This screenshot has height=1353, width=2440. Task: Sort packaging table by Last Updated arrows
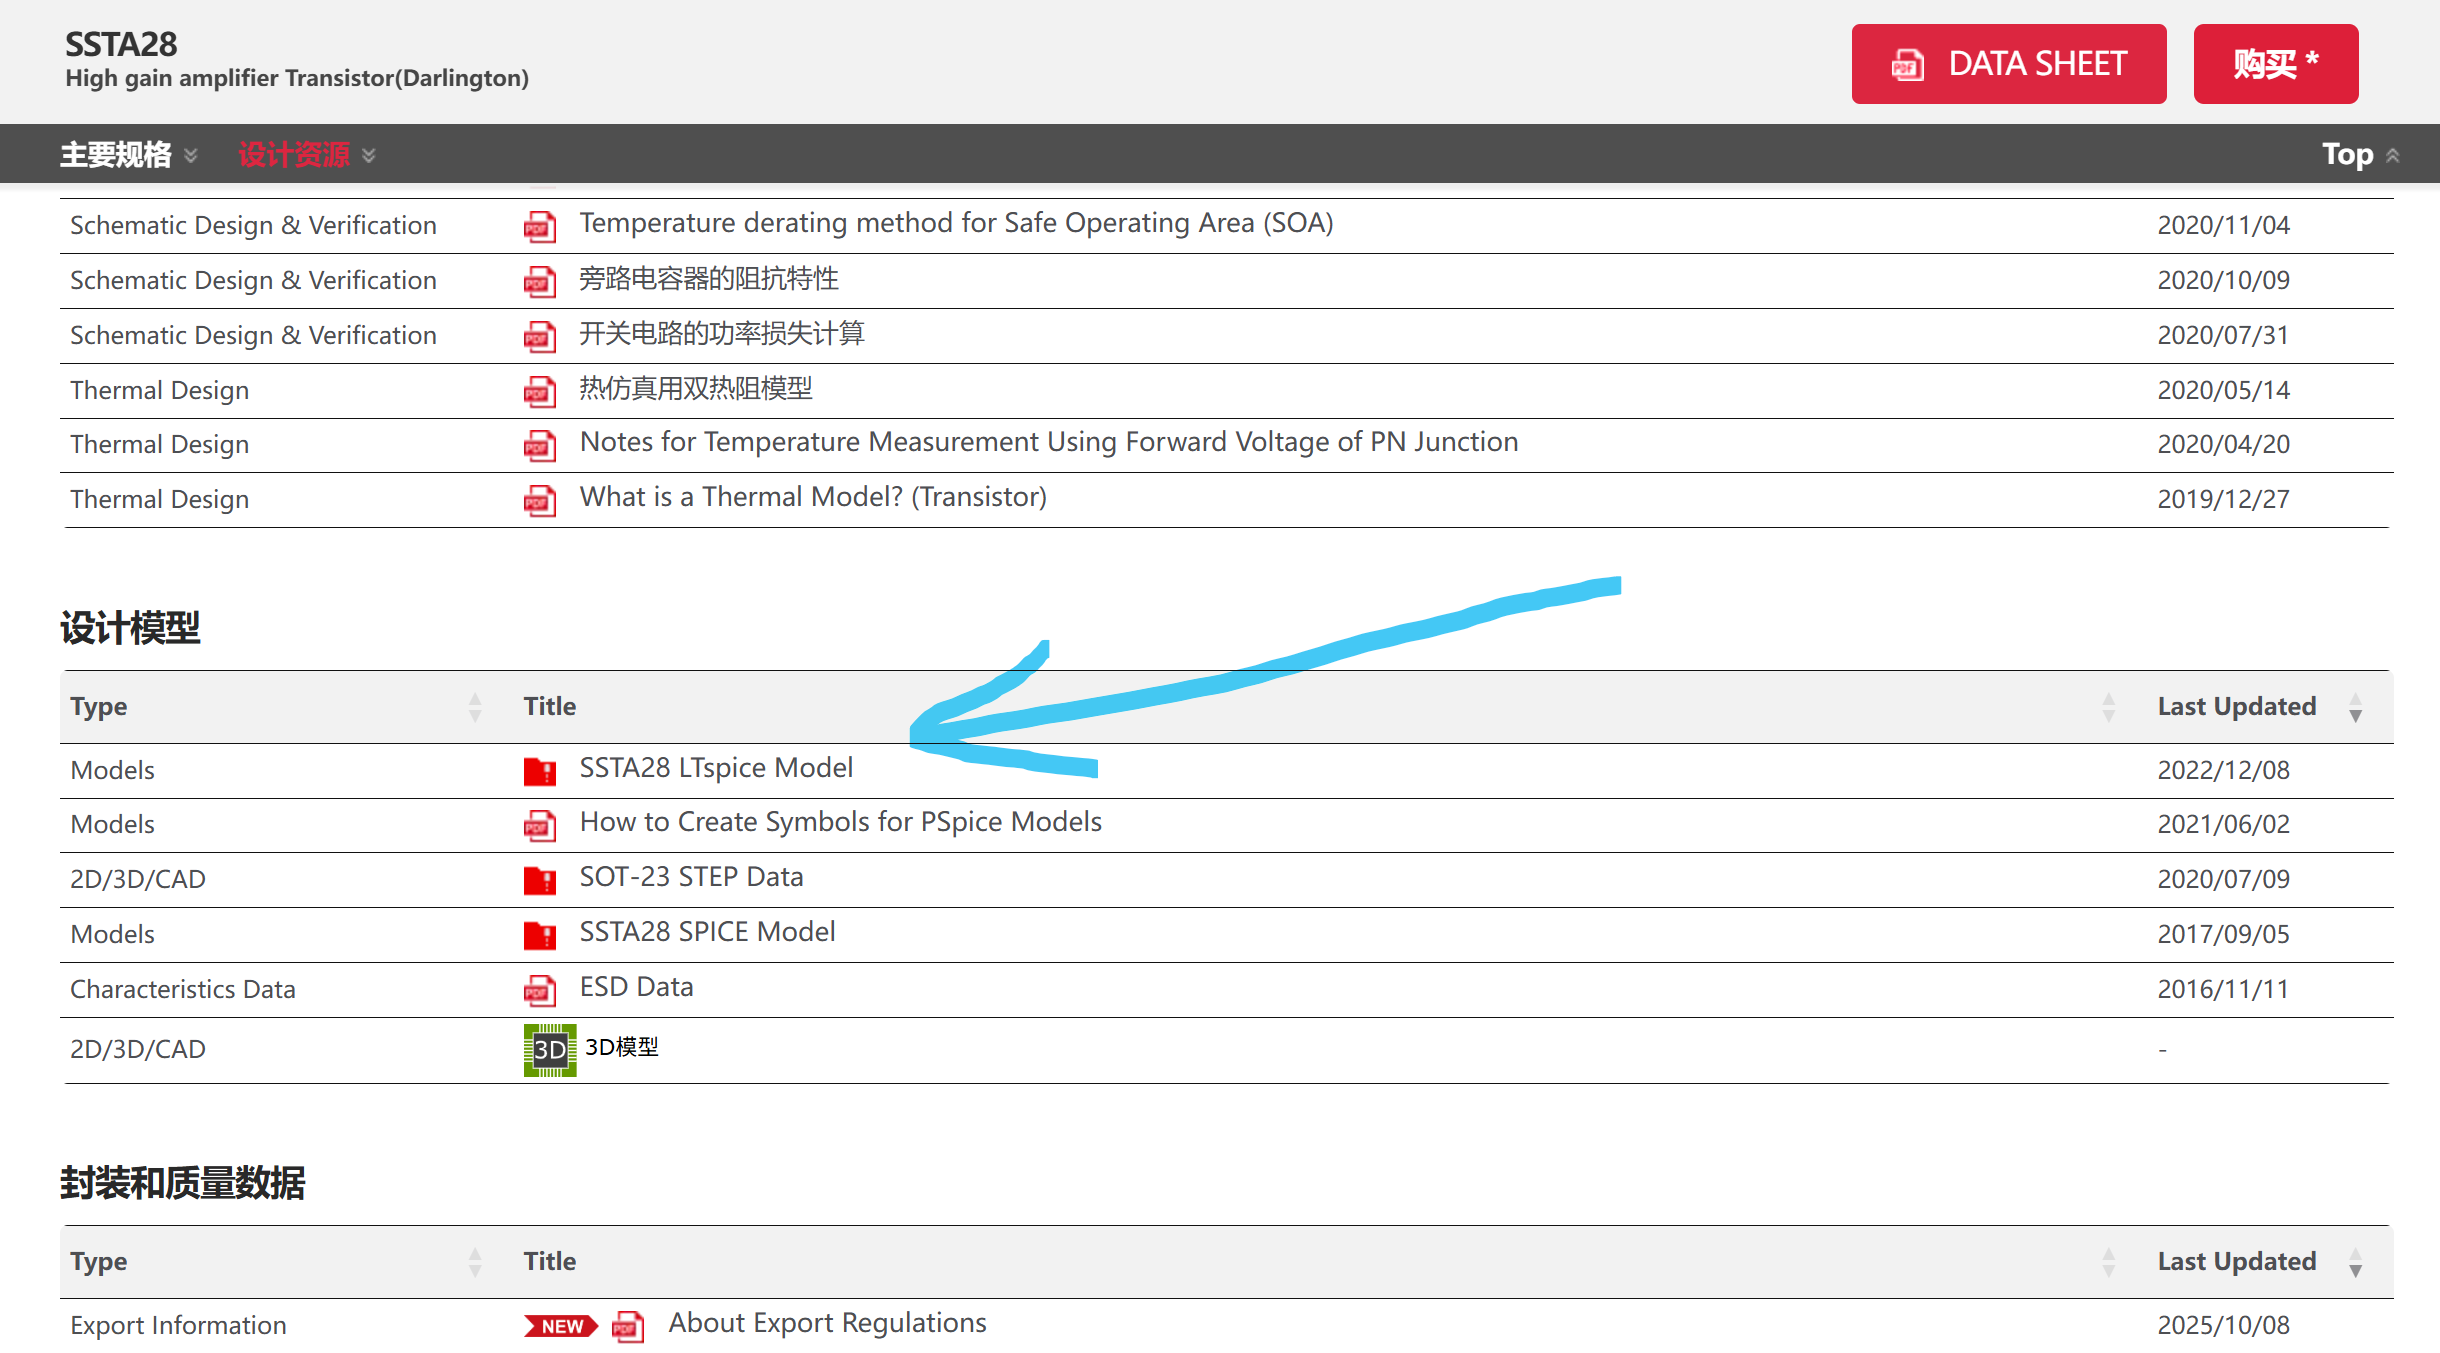pos(2355,1262)
